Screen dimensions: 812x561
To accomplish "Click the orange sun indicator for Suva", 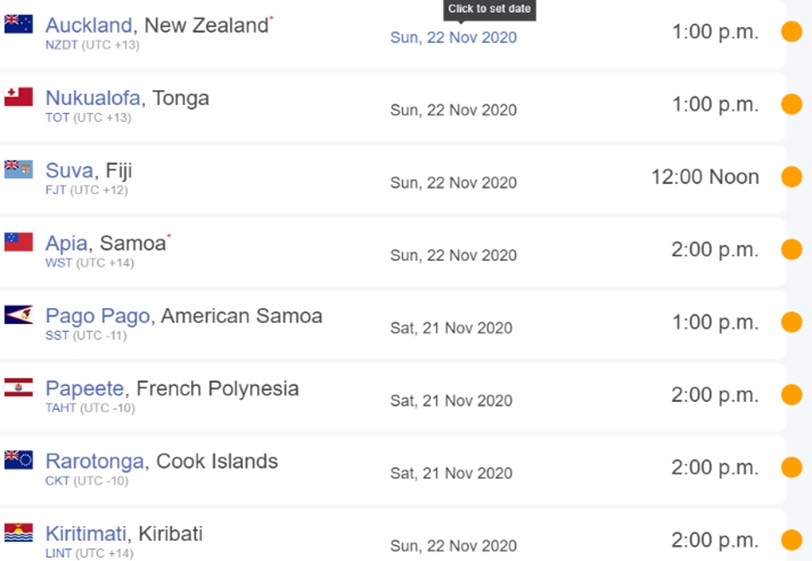I will pos(791,177).
